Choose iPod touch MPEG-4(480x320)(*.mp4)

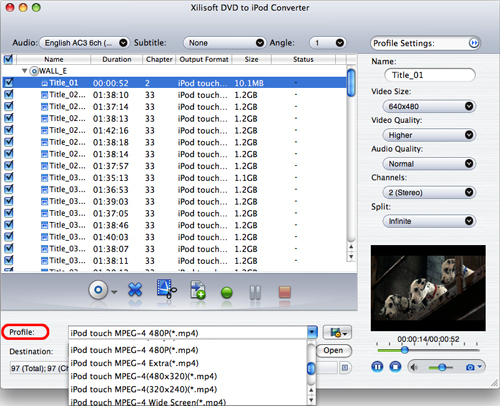click(188, 376)
